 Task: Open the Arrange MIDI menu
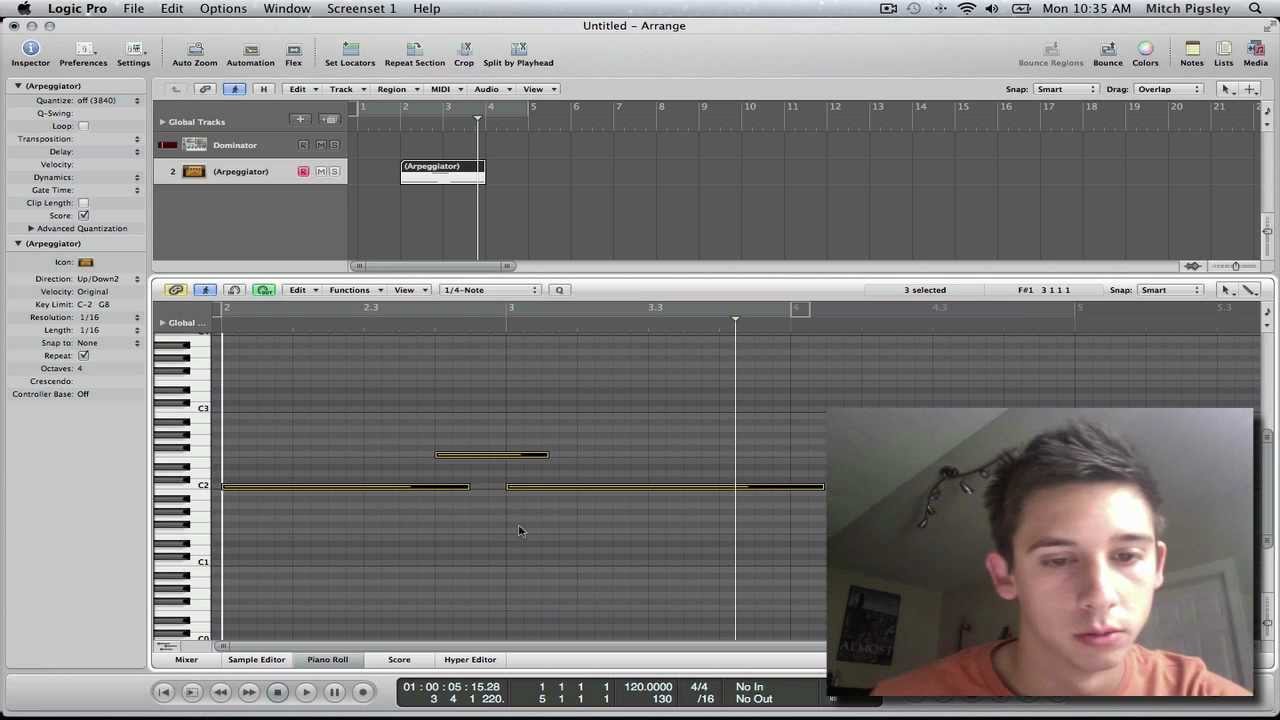(x=445, y=89)
